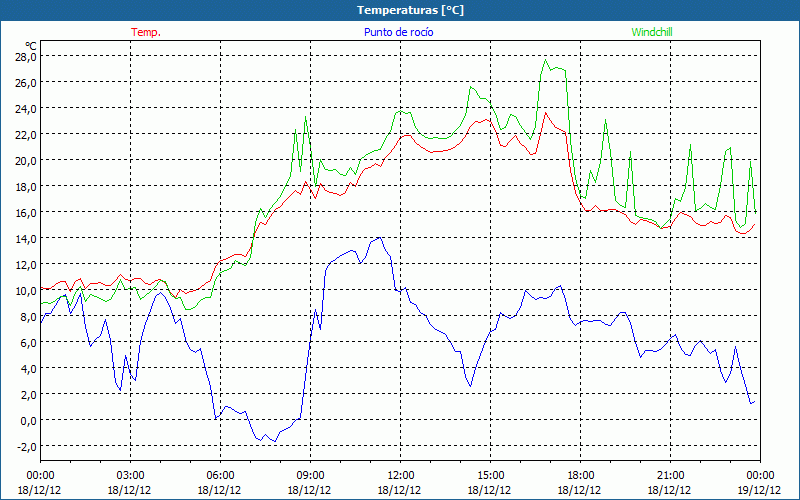Viewport: 800px width, 500px height.
Task: Click the 0,0 y-axis value
Action: coord(28,421)
